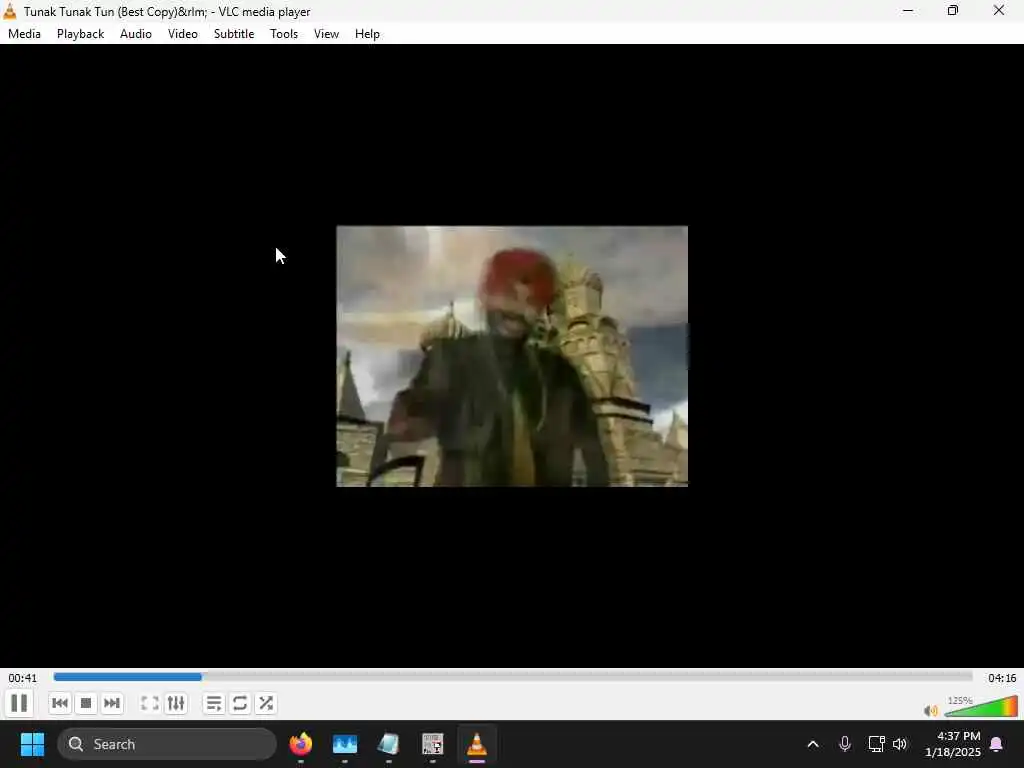Open microphone tray icon
The image size is (1024, 768).
844,744
